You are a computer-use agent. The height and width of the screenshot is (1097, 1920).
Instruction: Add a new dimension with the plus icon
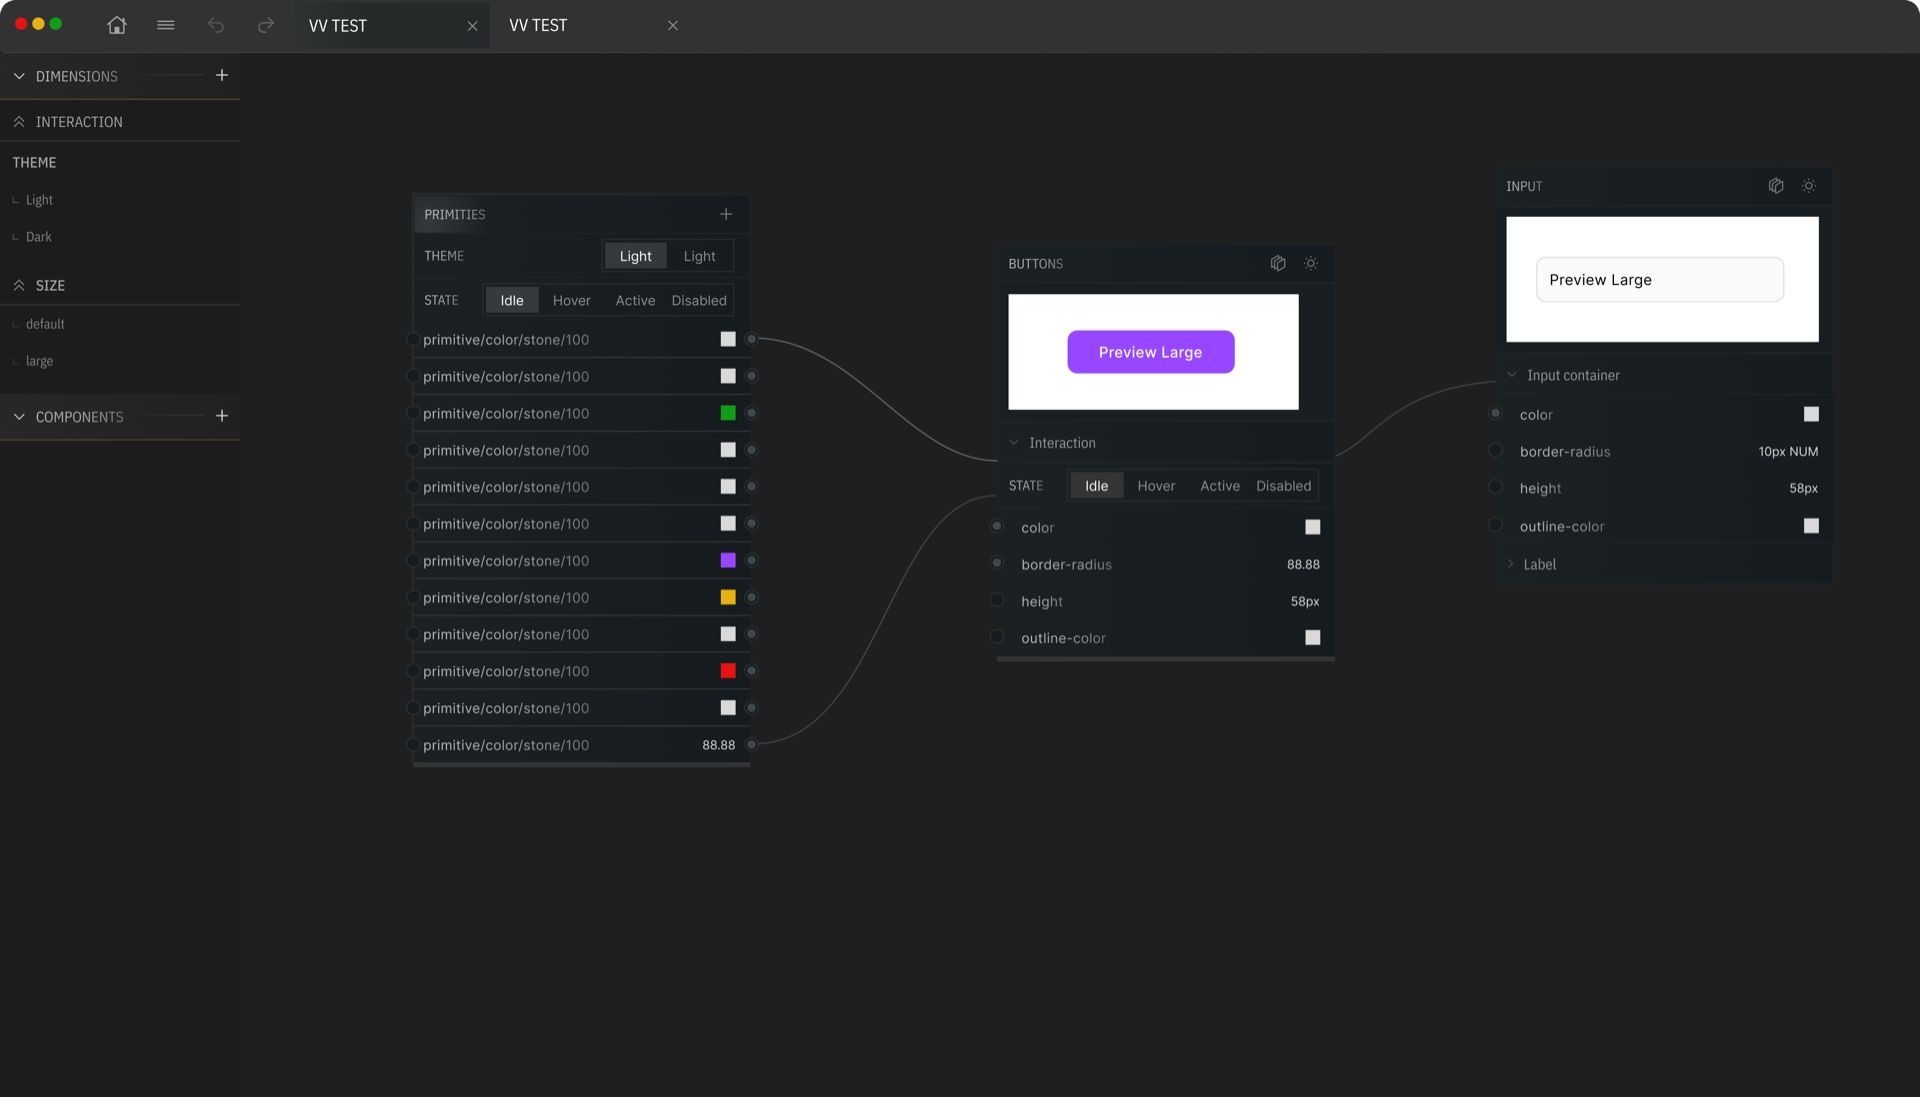(x=222, y=75)
